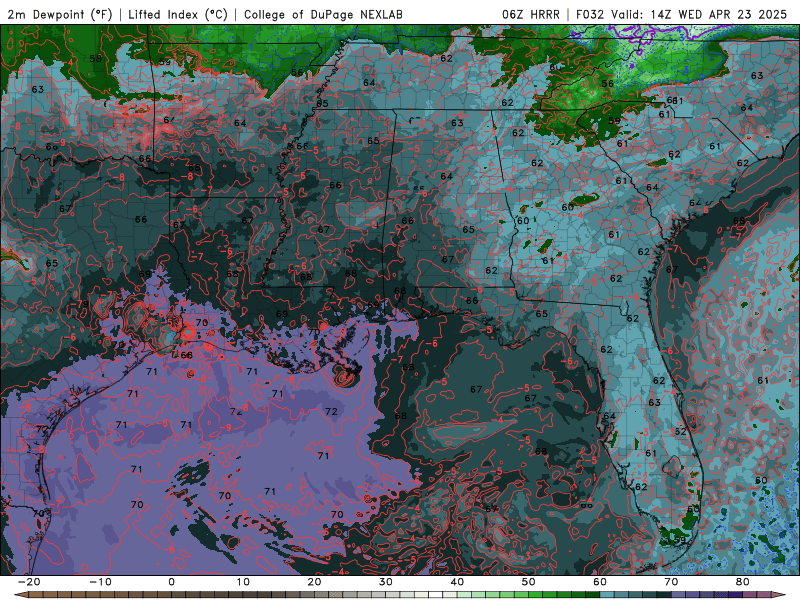The height and width of the screenshot is (600, 800).
Task: Click the '30' label on the color scale
Action: pyautogui.click(x=386, y=582)
